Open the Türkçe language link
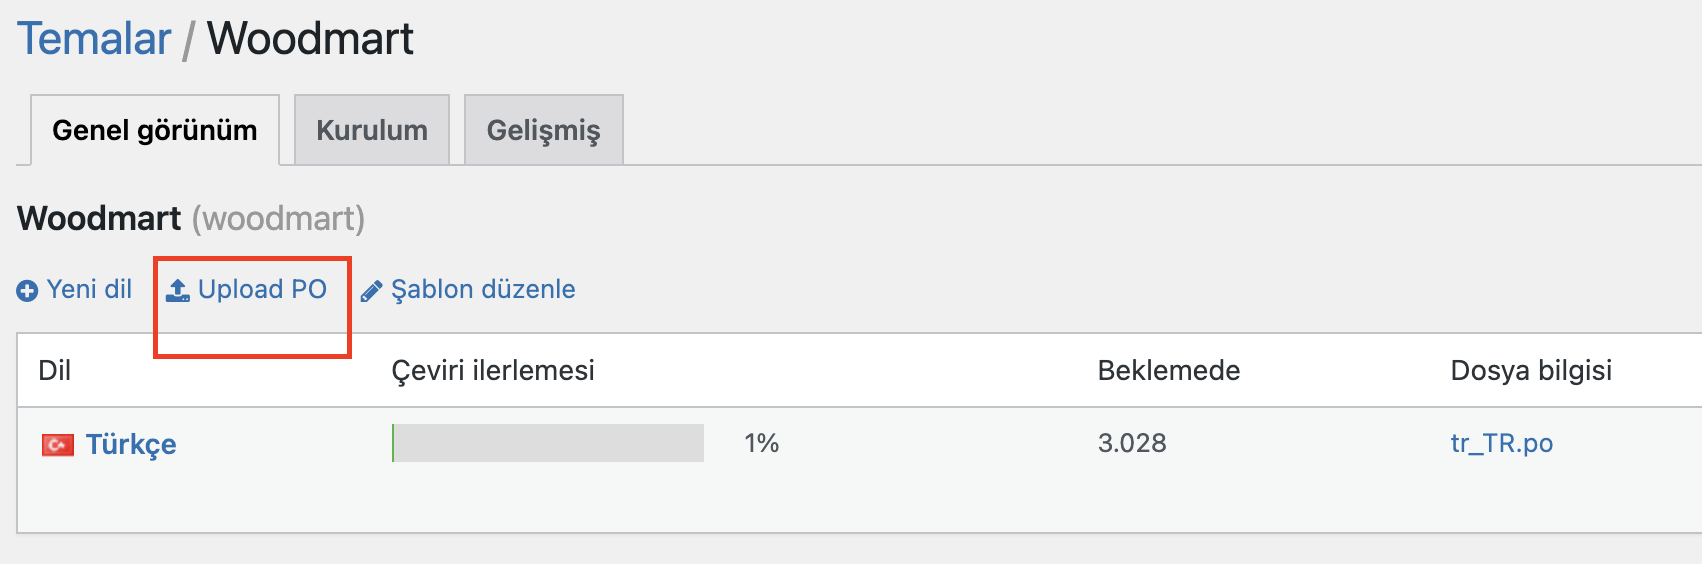This screenshot has width=1702, height=564. 131,444
